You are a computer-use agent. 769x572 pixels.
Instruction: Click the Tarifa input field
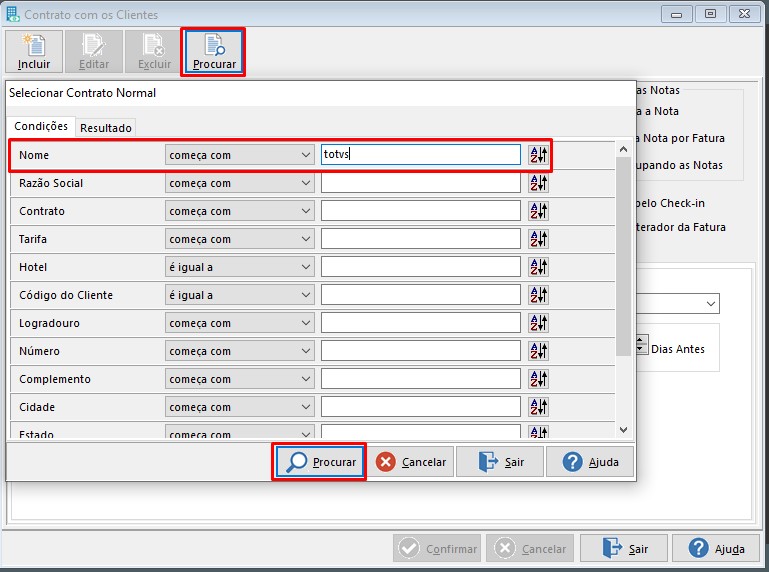pyautogui.click(x=421, y=239)
